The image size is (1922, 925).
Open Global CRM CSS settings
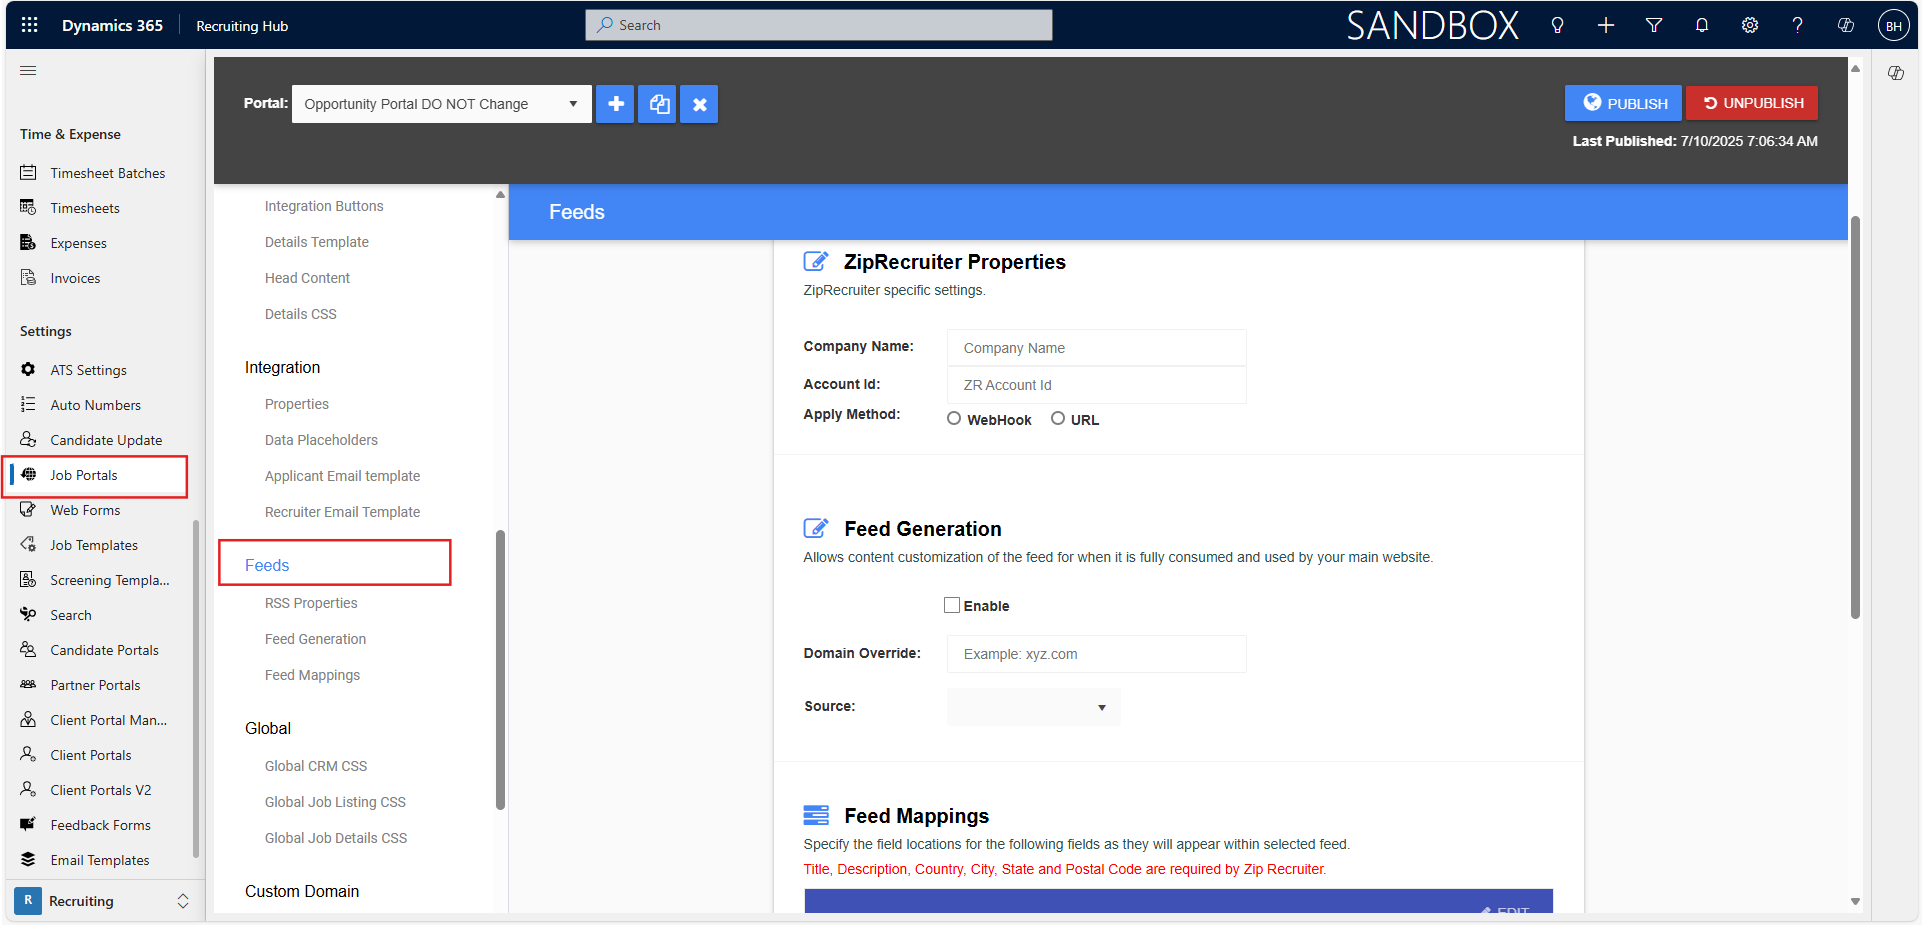316,766
